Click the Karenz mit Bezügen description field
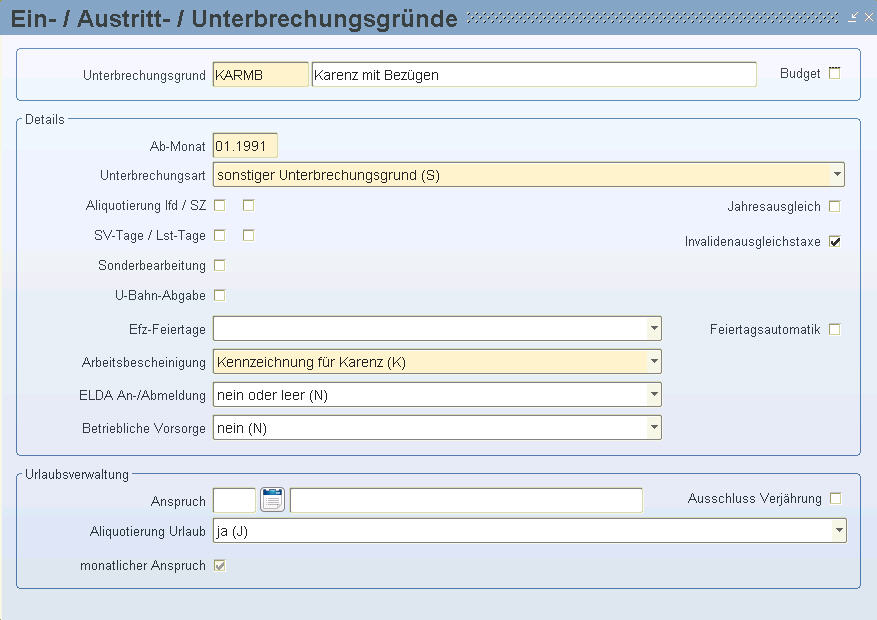Screen dimensions: 877x620 534,74
